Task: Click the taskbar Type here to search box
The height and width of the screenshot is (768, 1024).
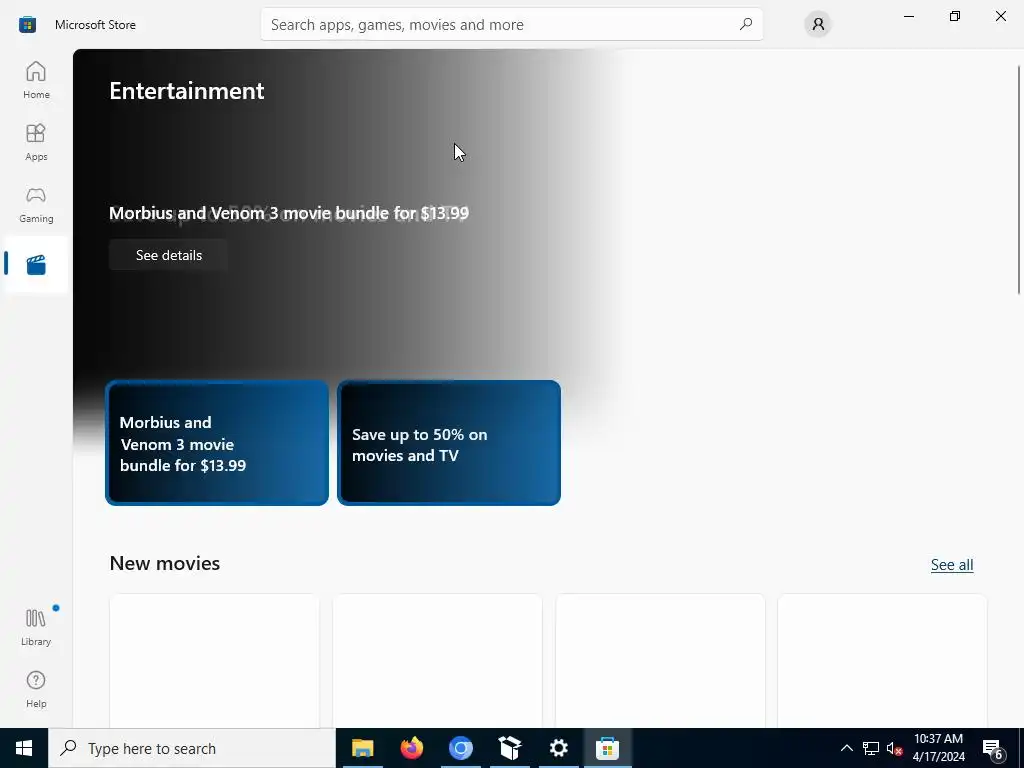Action: click(192, 748)
